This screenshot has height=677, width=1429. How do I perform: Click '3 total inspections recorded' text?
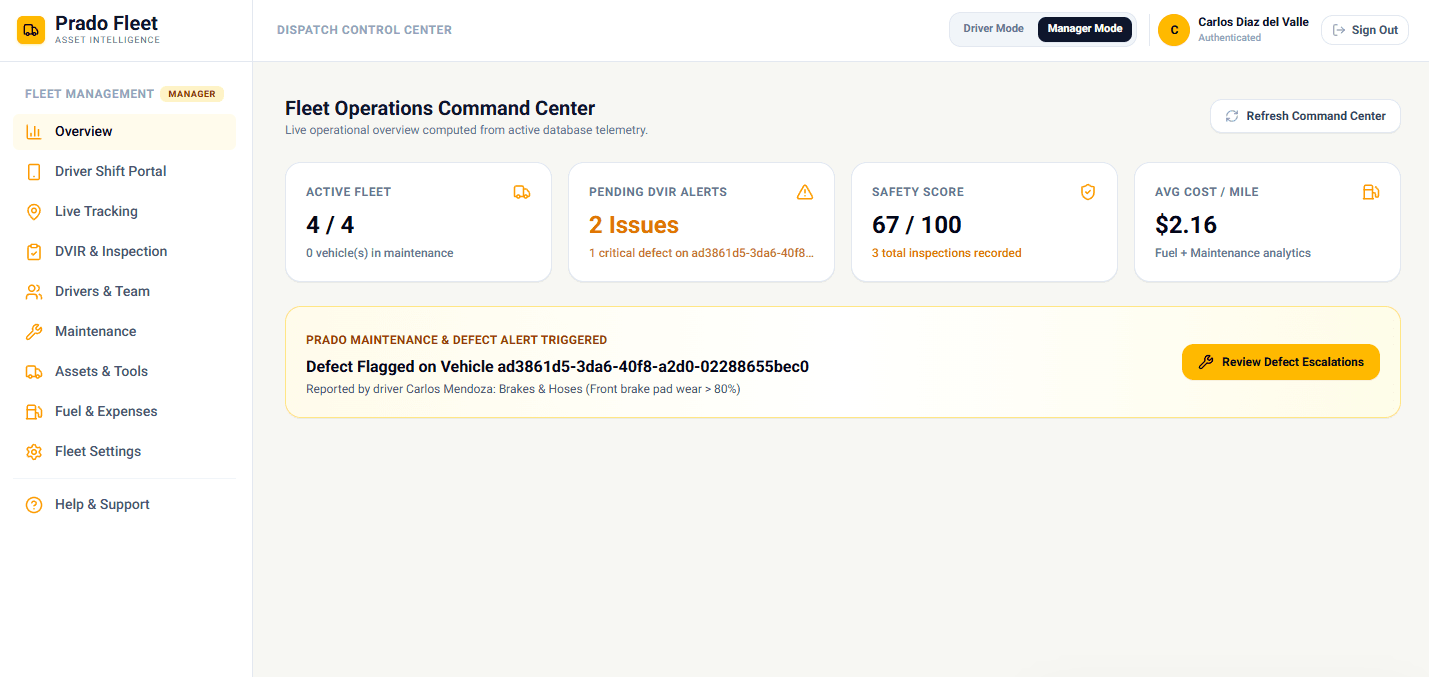[x=947, y=253]
